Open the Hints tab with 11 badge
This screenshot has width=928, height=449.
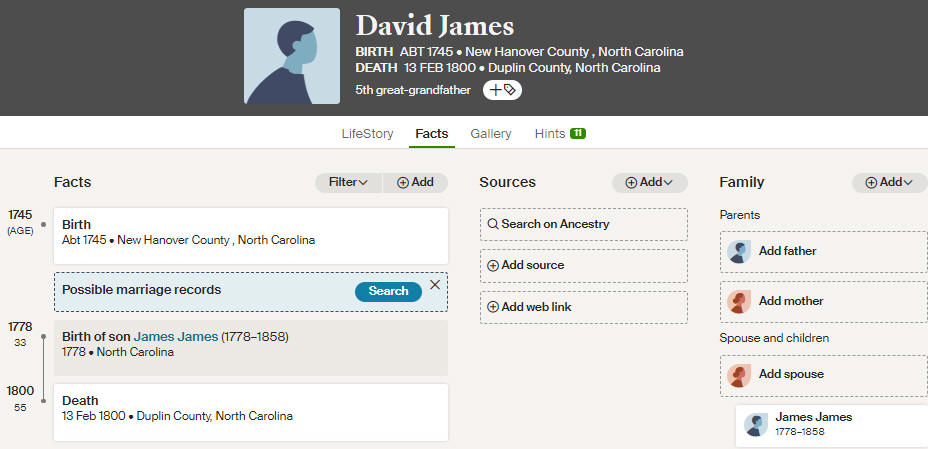coord(560,134)
